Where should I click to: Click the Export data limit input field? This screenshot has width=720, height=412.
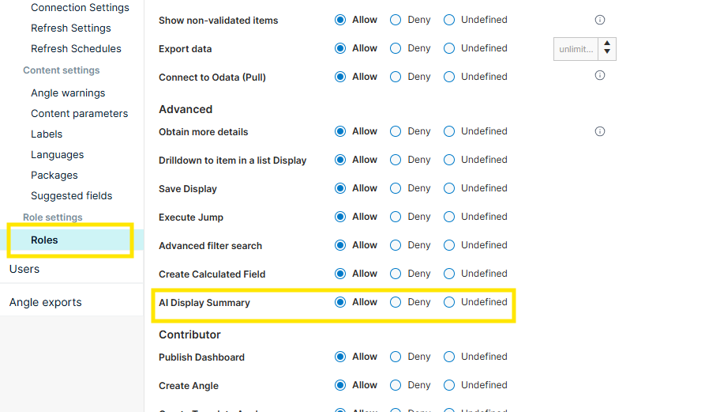click(576, 49)
